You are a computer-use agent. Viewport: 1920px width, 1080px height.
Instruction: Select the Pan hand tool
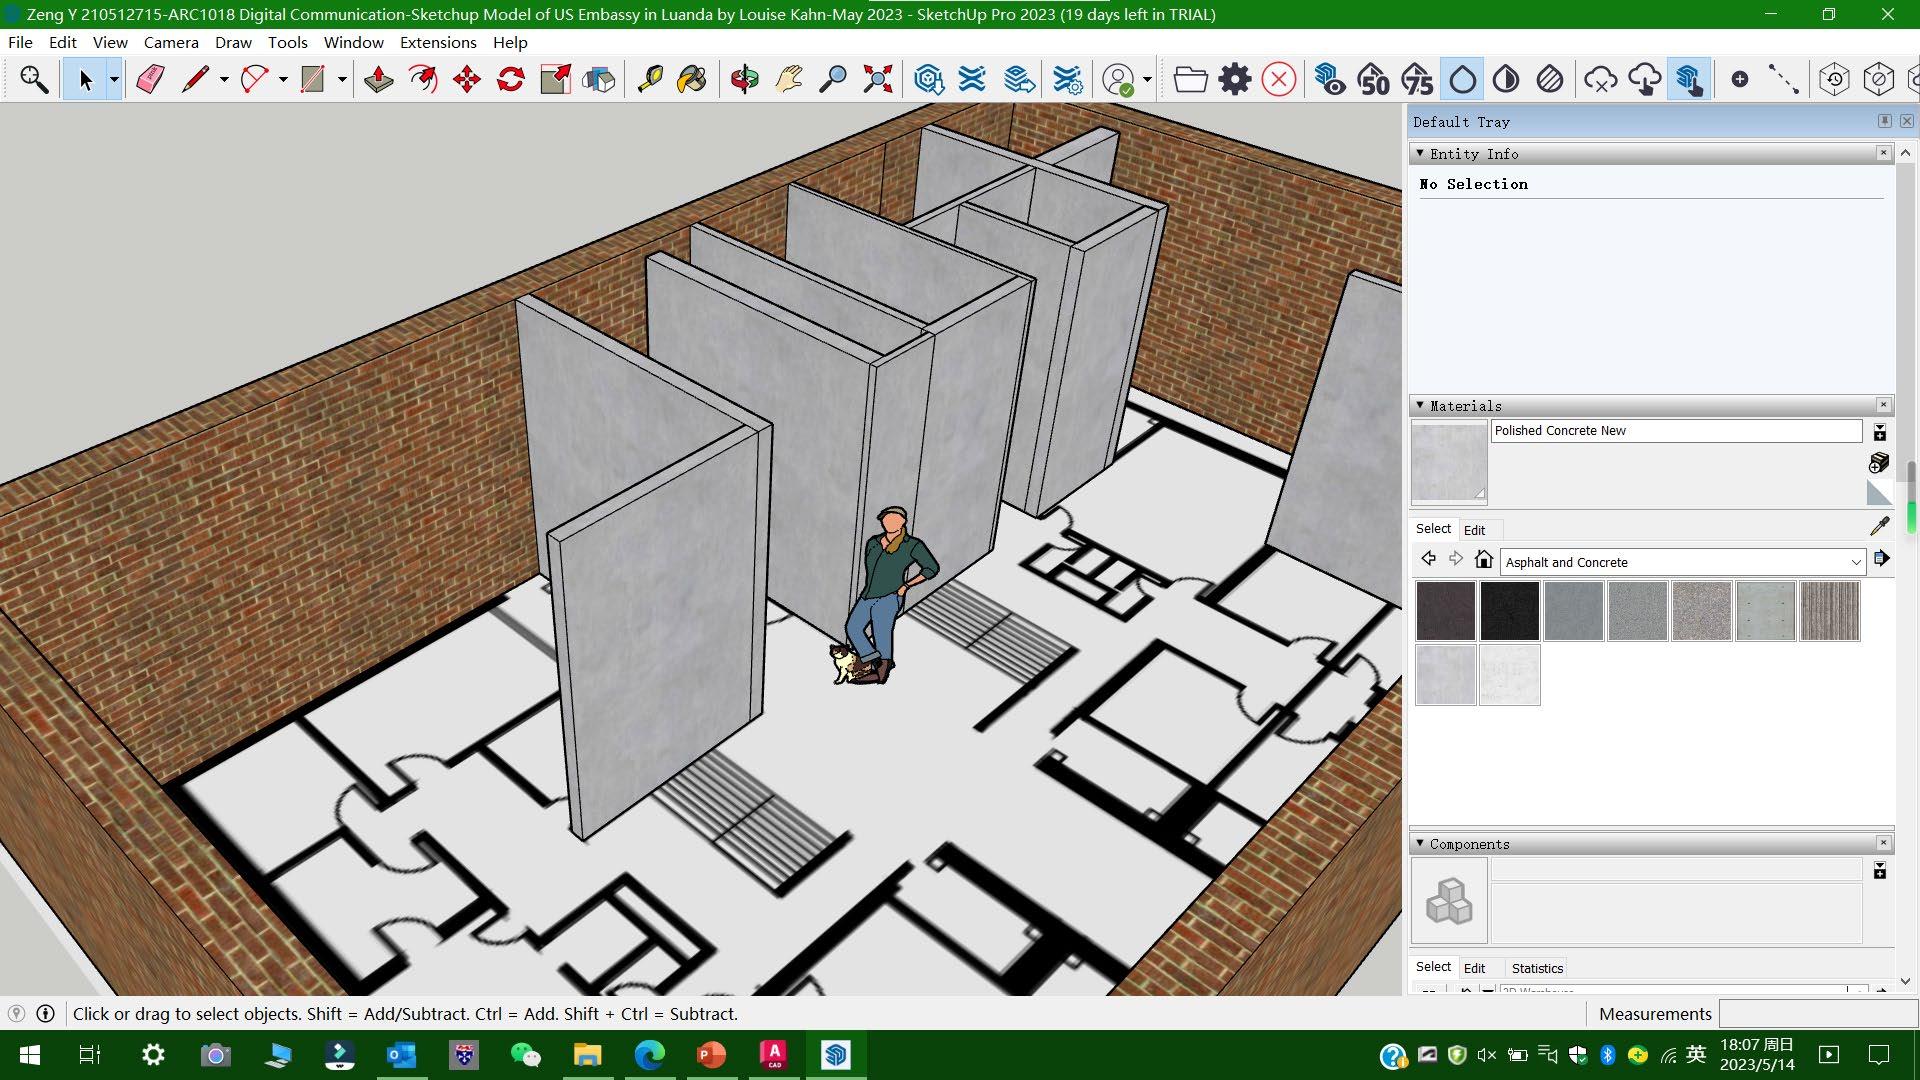pyautogui.click(x=789, y=79)
